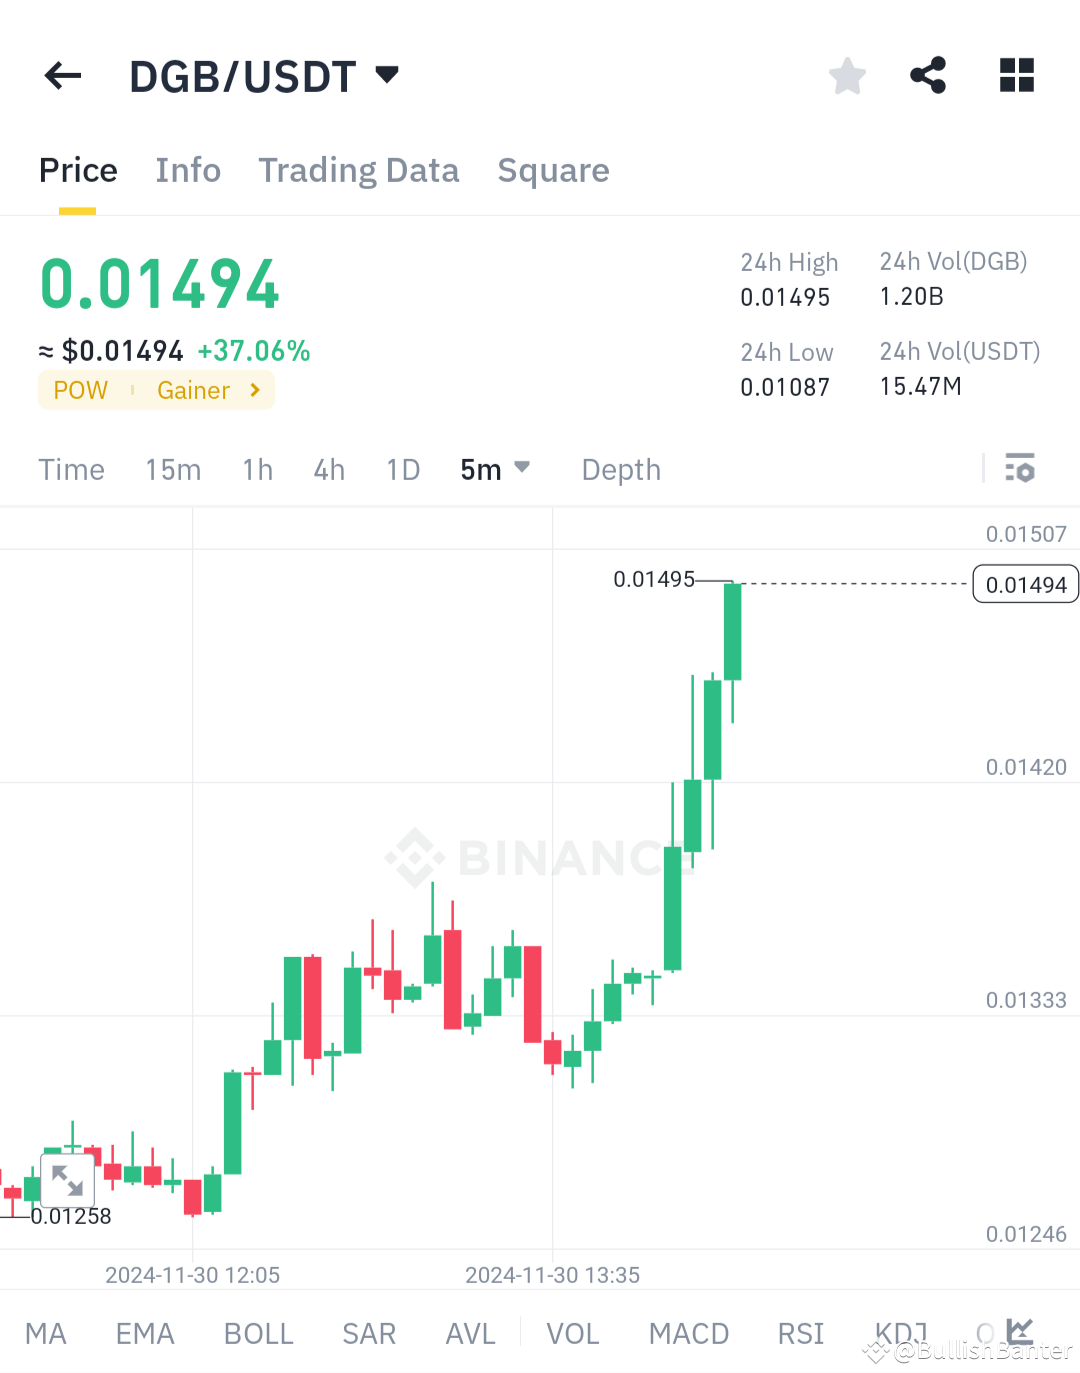
Task: Open the Depth view
Action: tap(620, 469)
